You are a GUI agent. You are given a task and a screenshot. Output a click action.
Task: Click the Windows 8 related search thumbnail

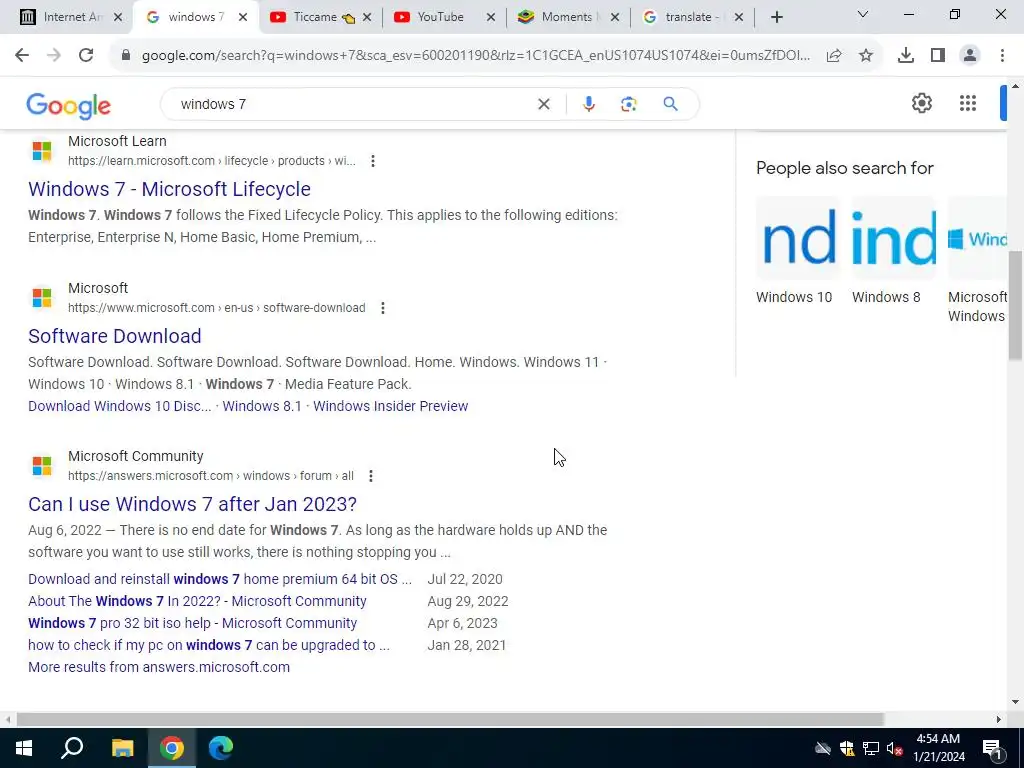[x=893, y=238]
